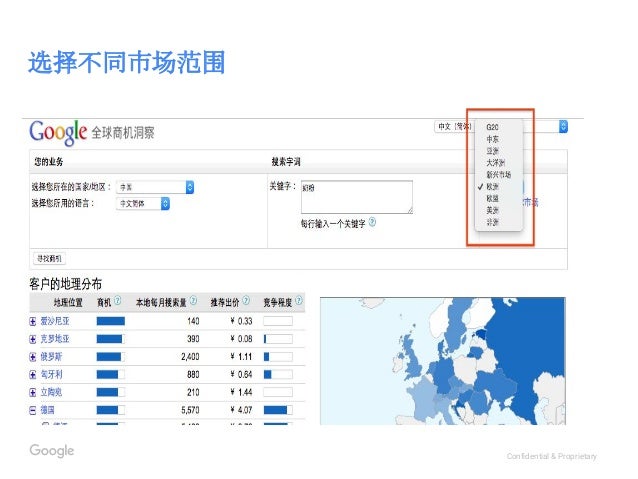This screenshot has height=479, width=638.
Task: Click the 推荐出价 column header
Action: click(x=225, y=302)
